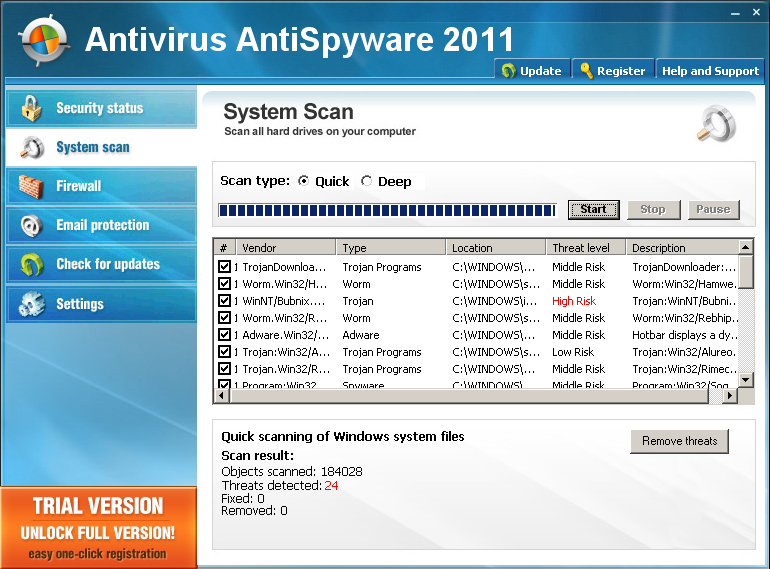Sort the list by the Vendor column
This screenshot has width=770, height=569.
click(x=286, y=248)
